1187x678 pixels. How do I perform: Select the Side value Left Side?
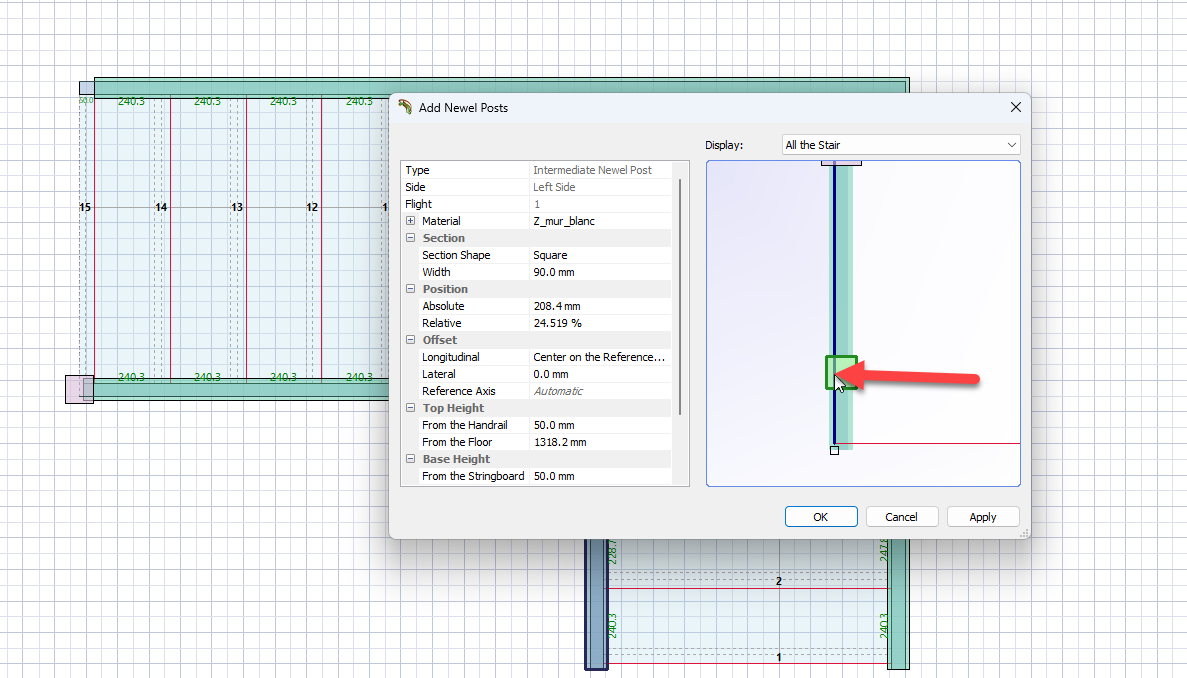600,187
